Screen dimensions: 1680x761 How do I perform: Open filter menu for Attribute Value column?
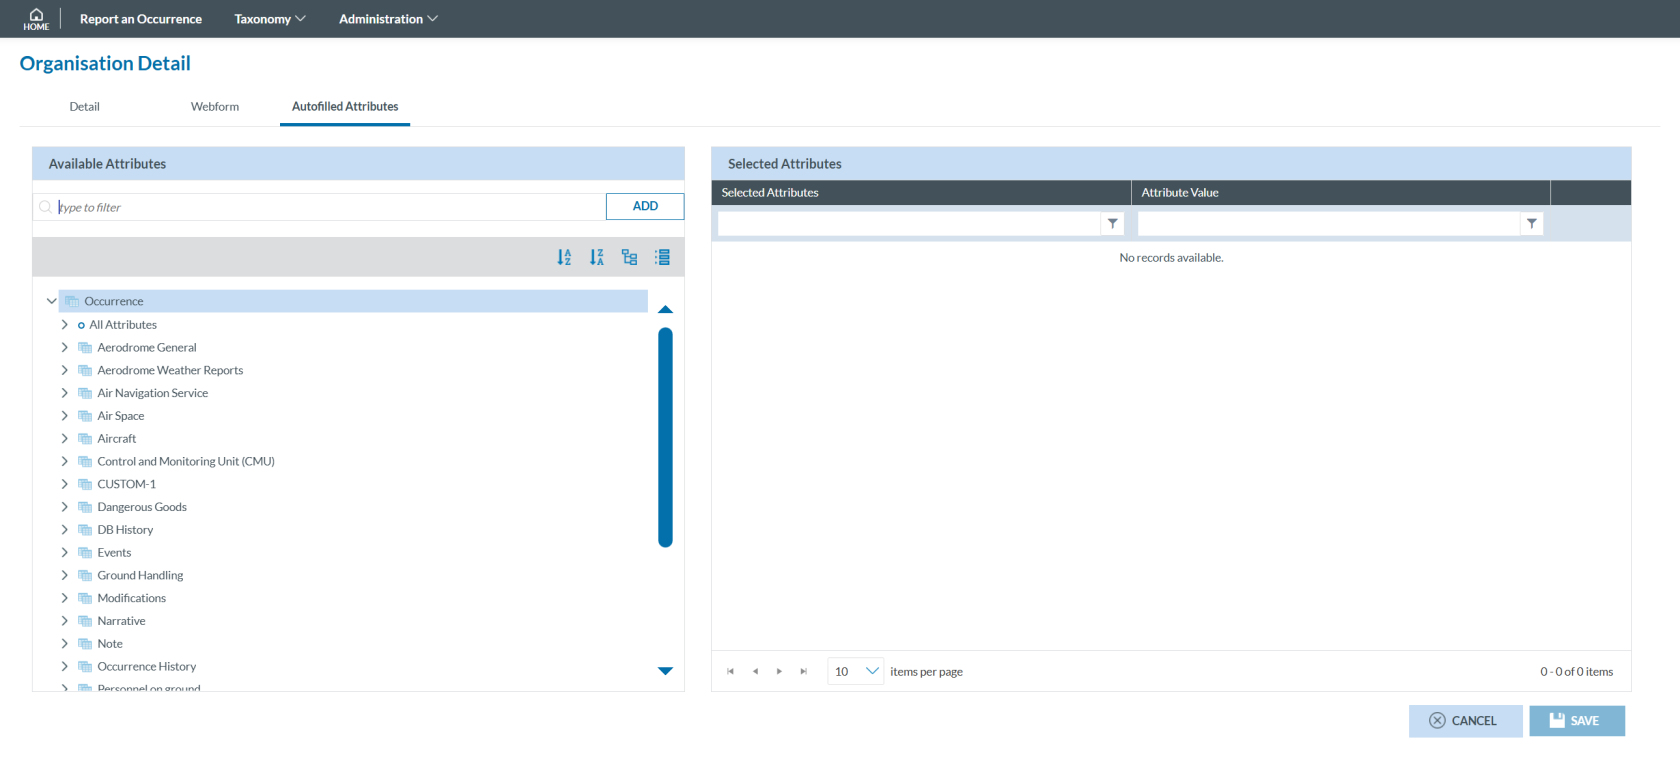coord(1531,224)
